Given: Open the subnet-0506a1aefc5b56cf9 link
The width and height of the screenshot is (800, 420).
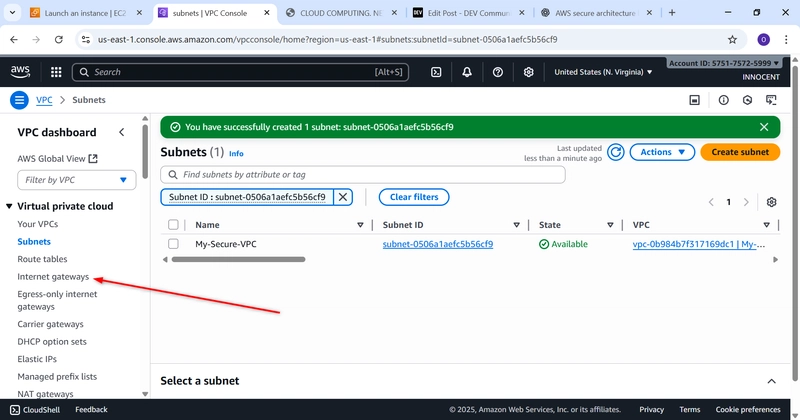Looking at the screenshot, I should (x=438, y=244).
